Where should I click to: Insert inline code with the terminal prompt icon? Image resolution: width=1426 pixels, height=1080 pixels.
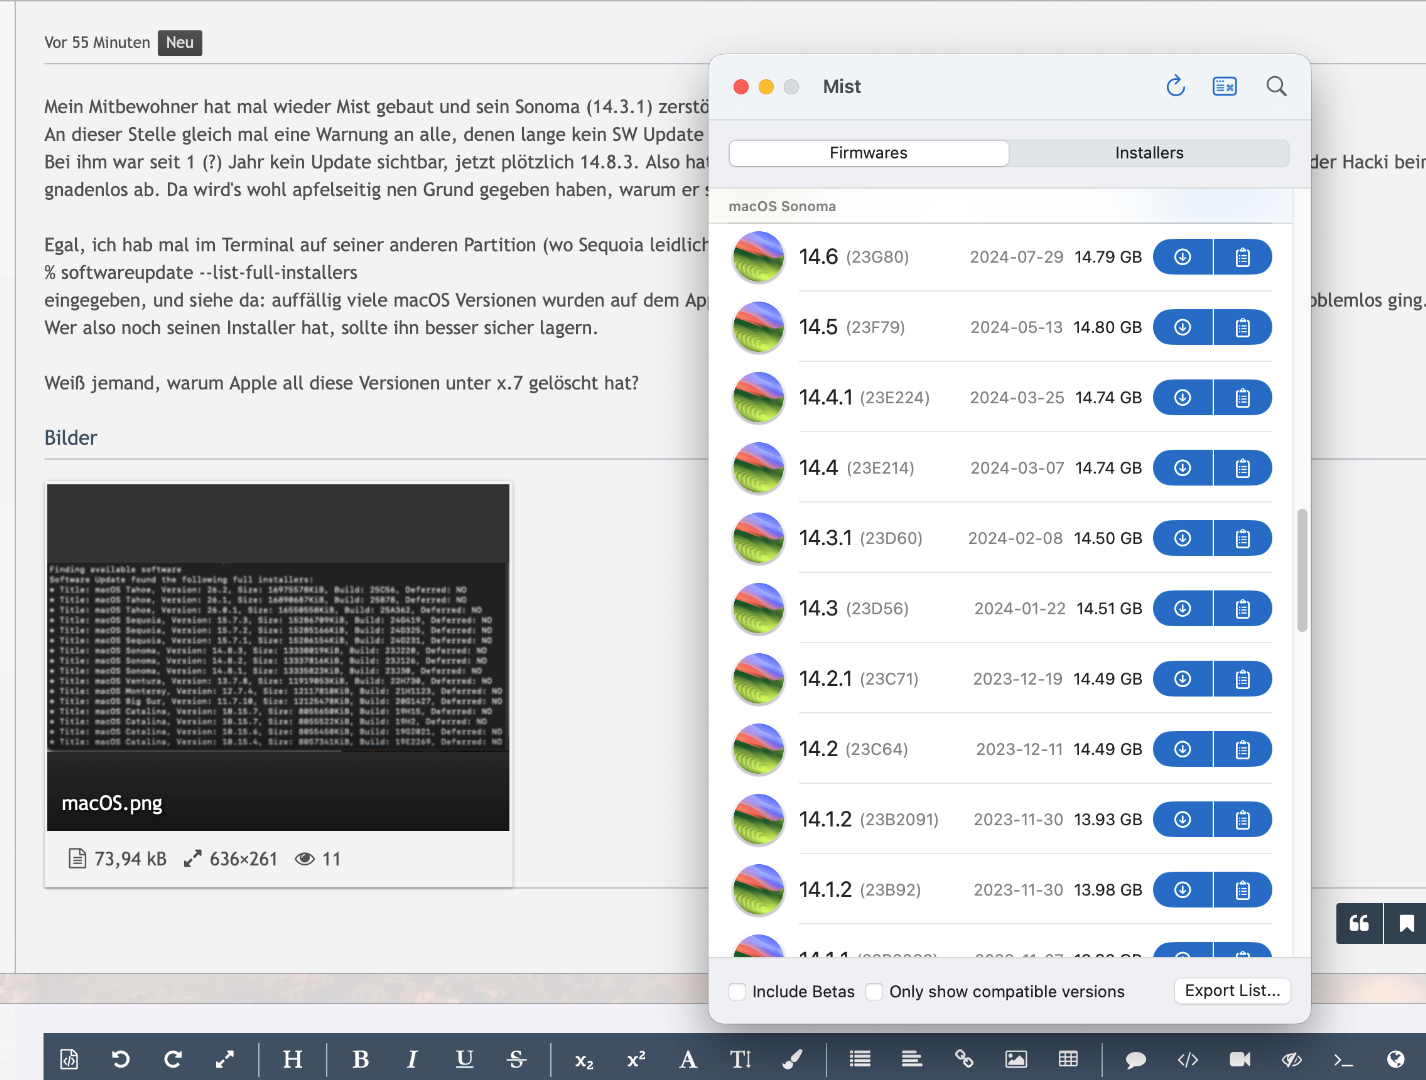1344,1059
